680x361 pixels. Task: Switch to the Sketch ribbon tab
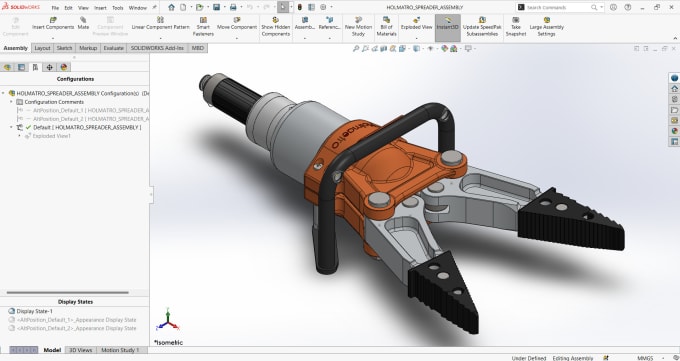pyautogui.click(x=65, y=48)
